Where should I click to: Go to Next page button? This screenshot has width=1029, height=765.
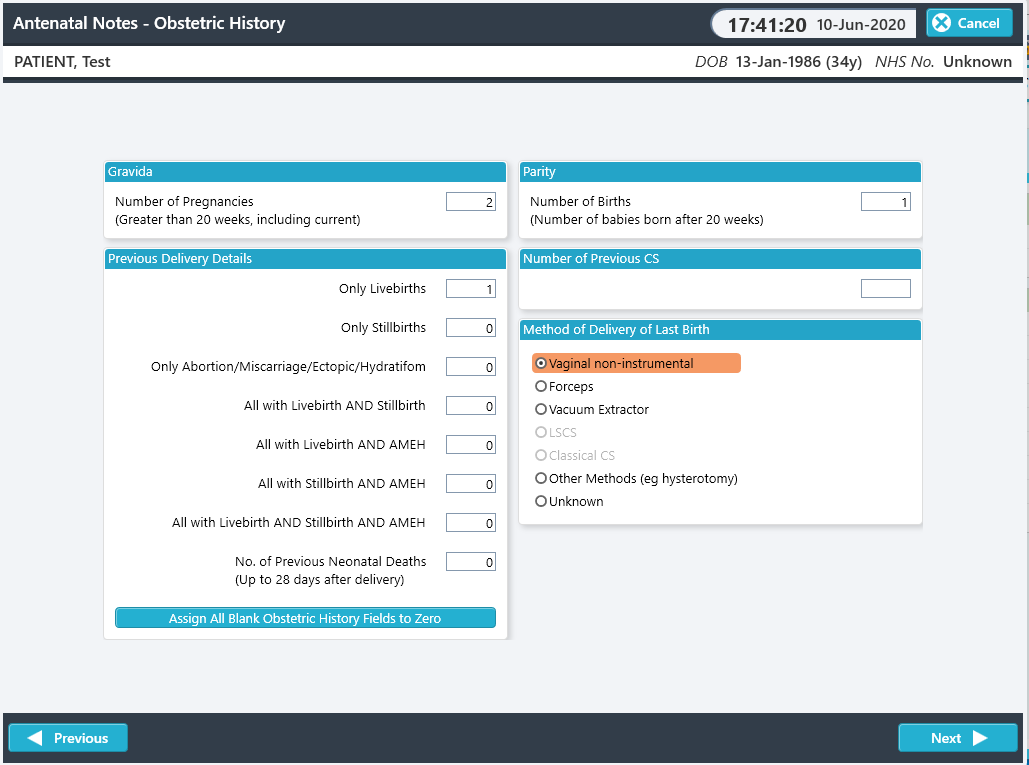(957, 738)
